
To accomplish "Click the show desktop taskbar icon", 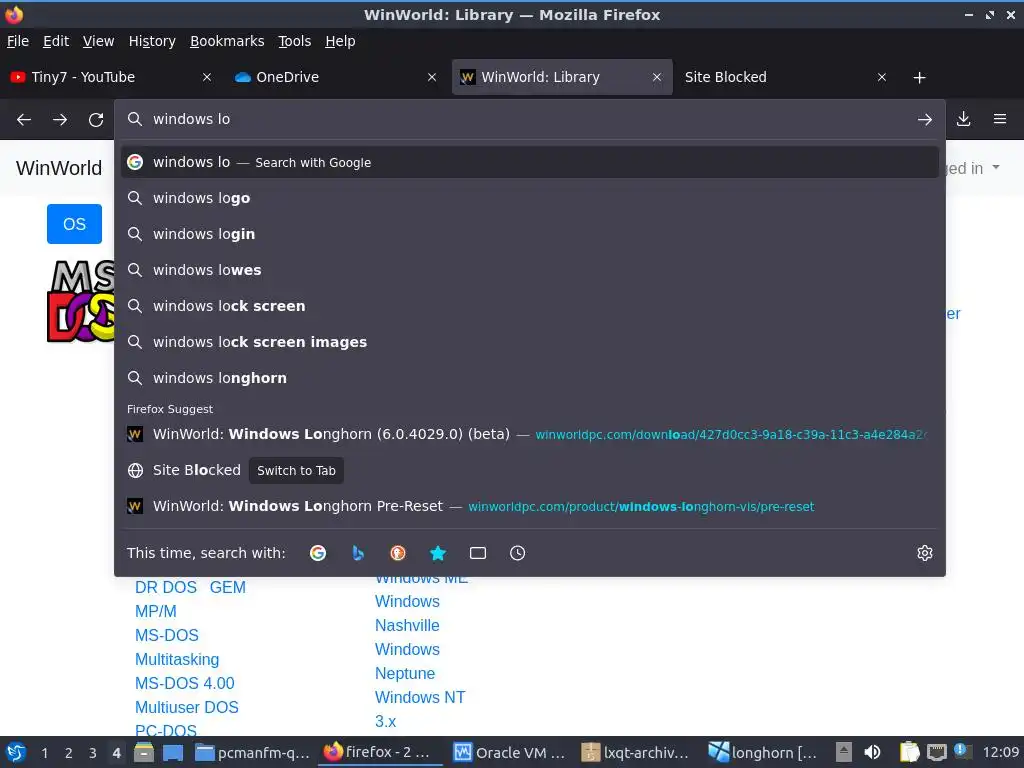I will click(173, 752).
